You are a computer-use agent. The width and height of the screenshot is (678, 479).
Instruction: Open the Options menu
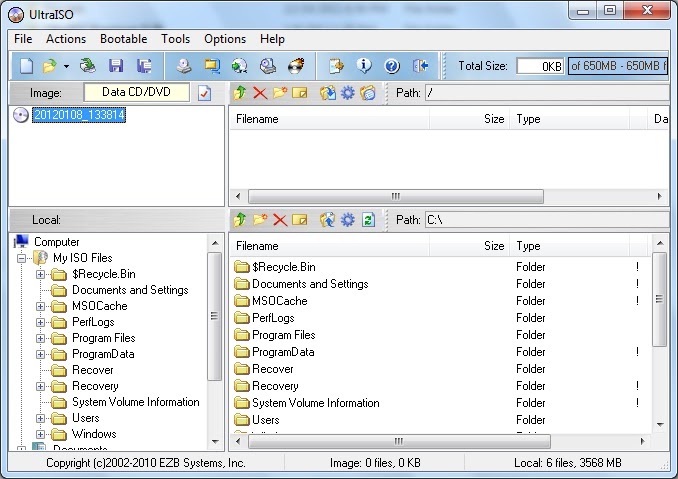tap(225, 39)
